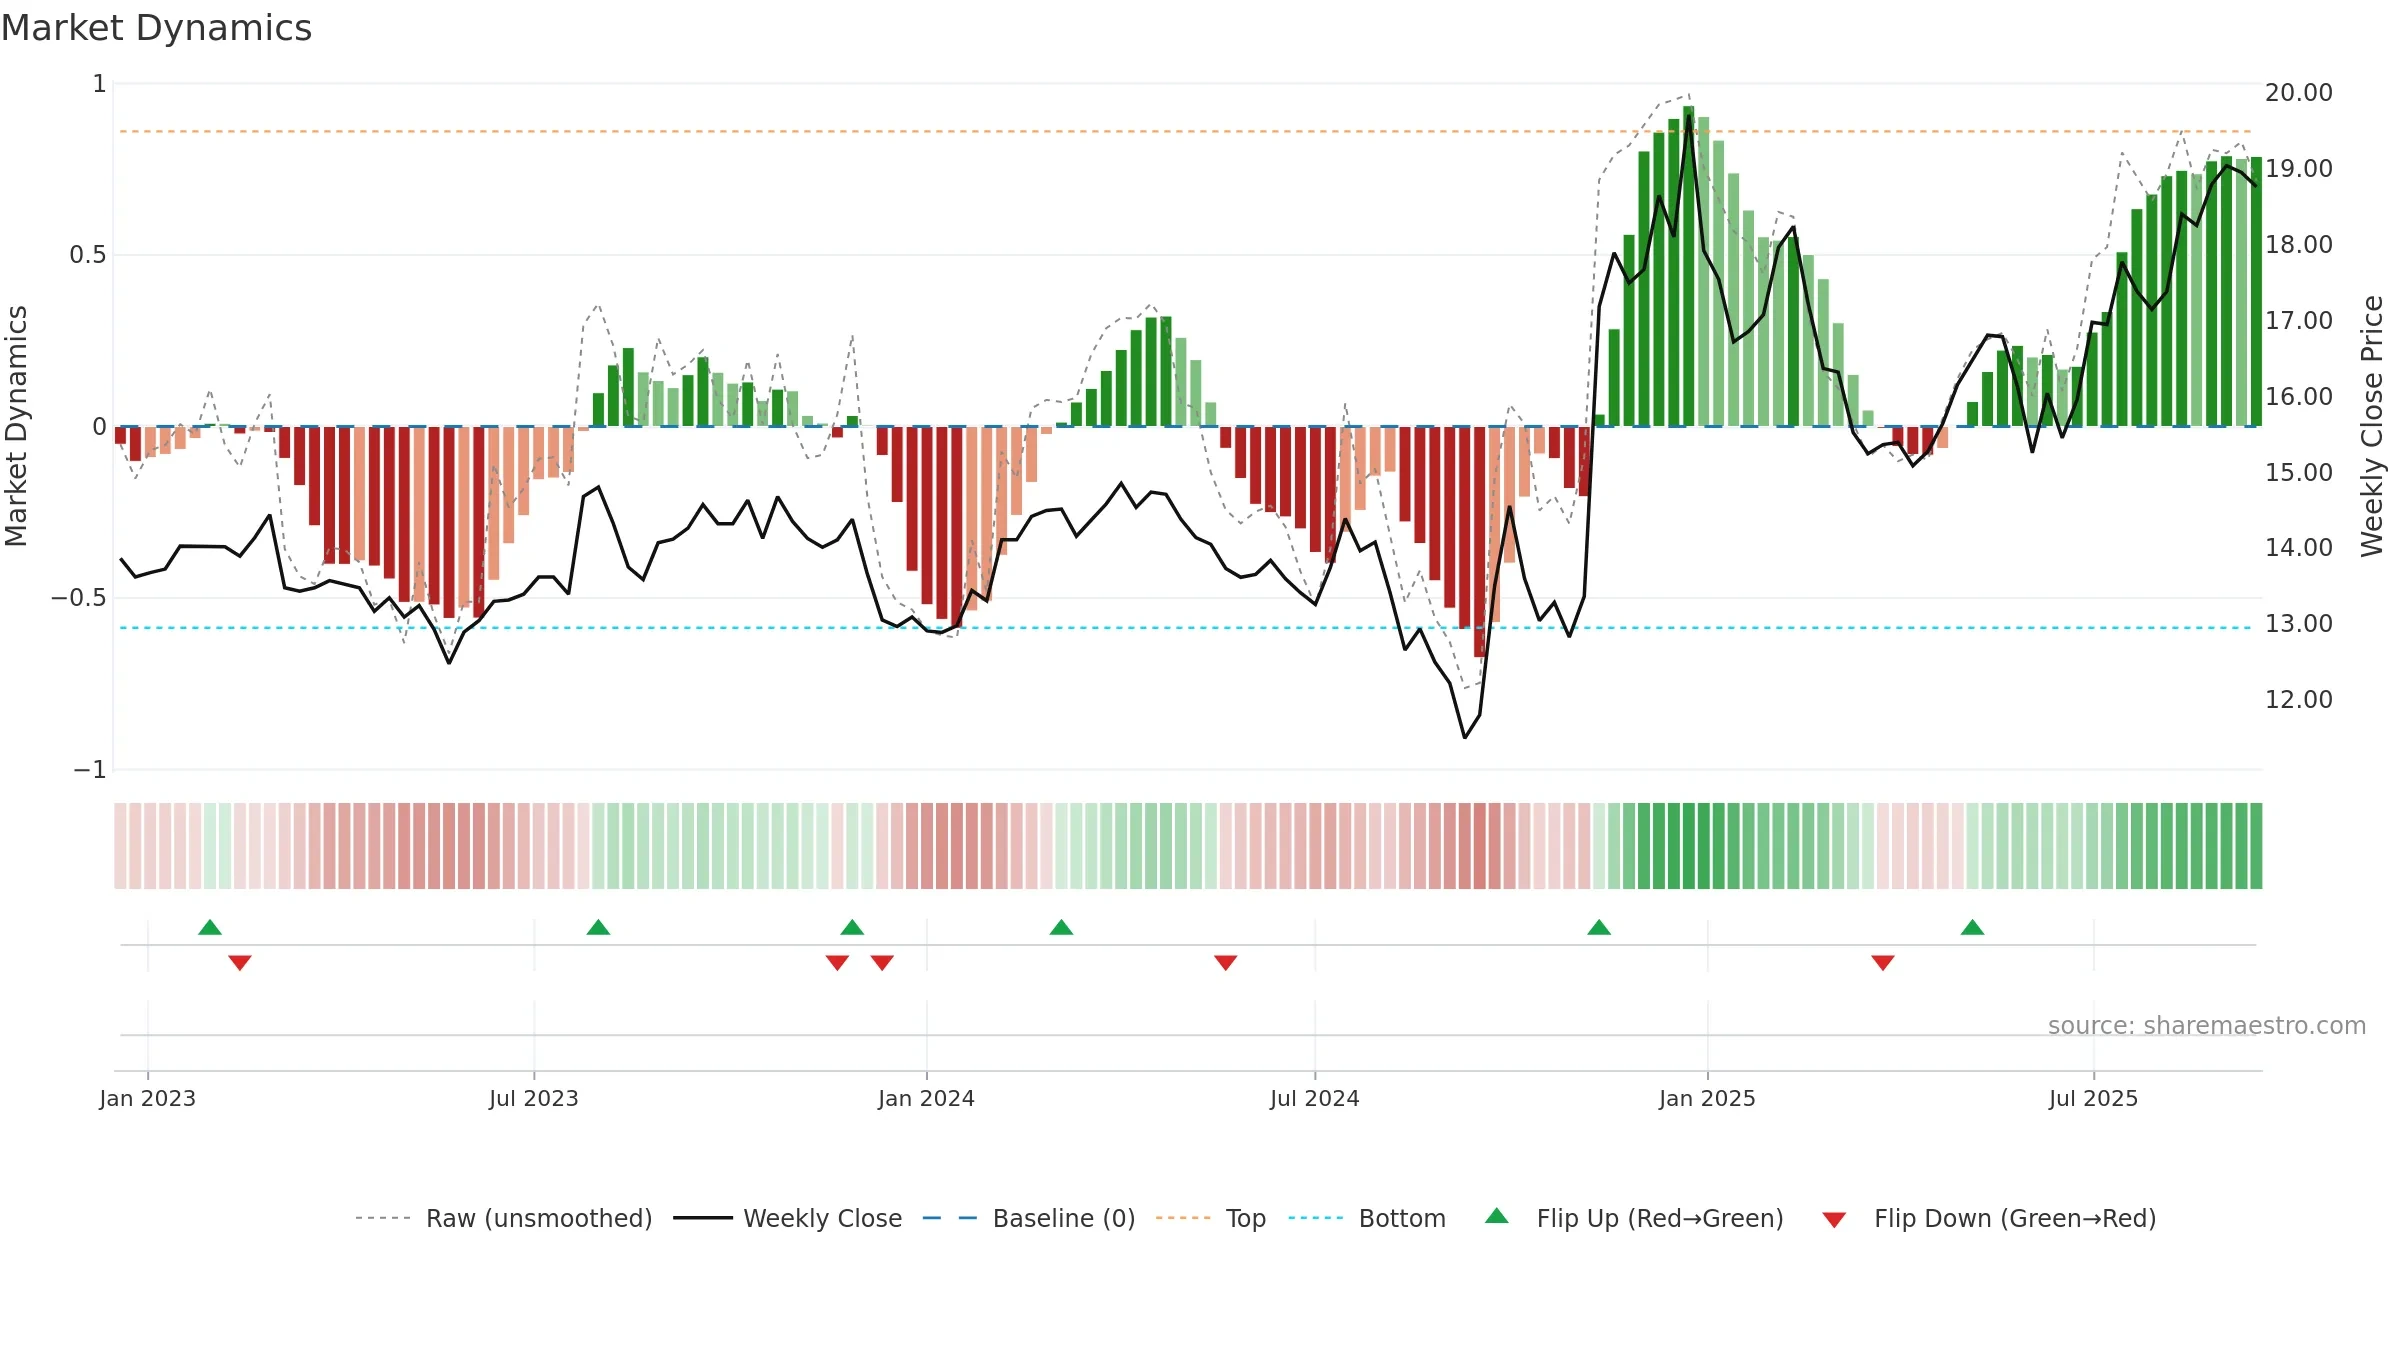Screen dimensions: 2400x1350
Task: Click the 20.00 price tick label
Action: 2299,92
